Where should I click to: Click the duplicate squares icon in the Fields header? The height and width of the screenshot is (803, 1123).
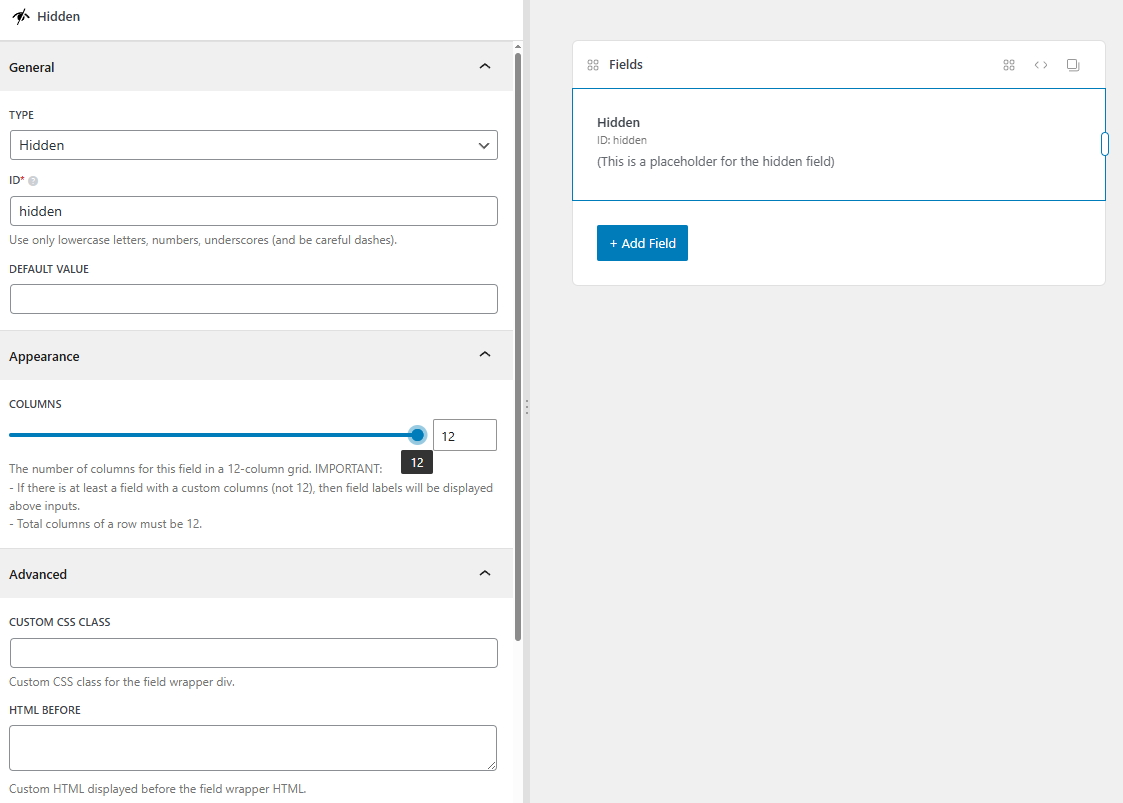point(1073,65)
